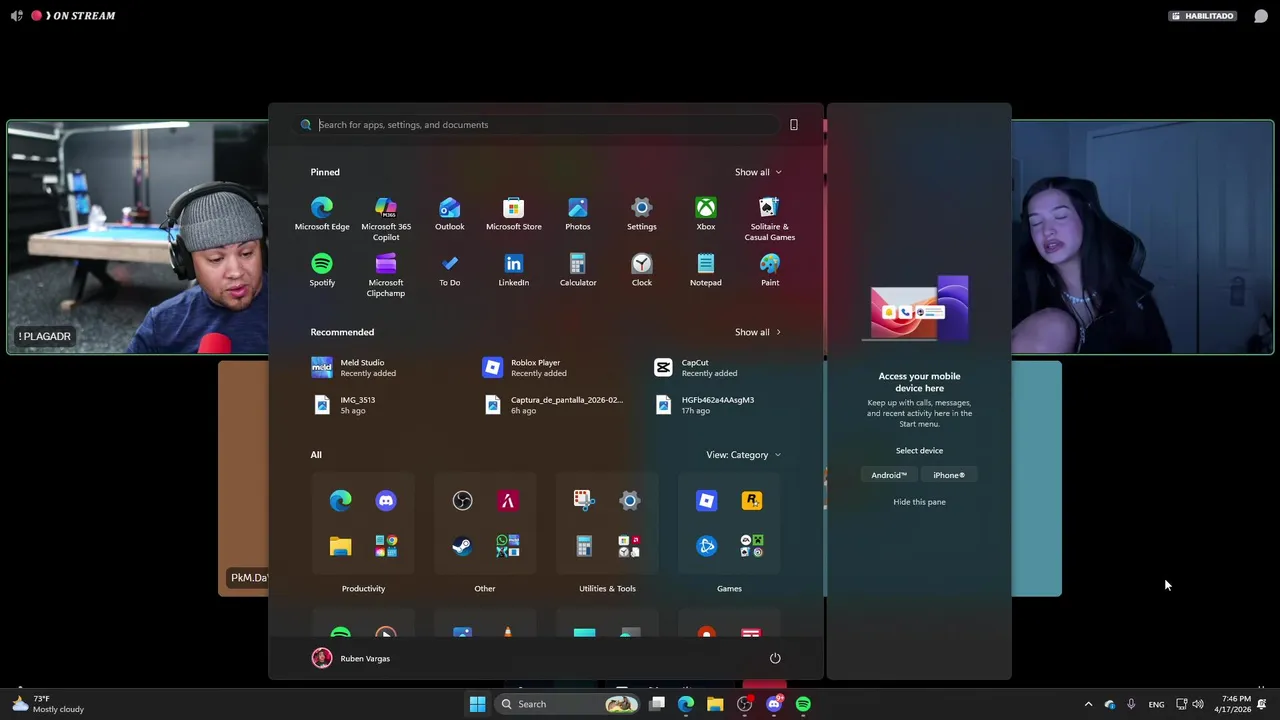Launch Rockstar Games Launcher in Games
The image size is (1280, 720).
click(752, 500)
